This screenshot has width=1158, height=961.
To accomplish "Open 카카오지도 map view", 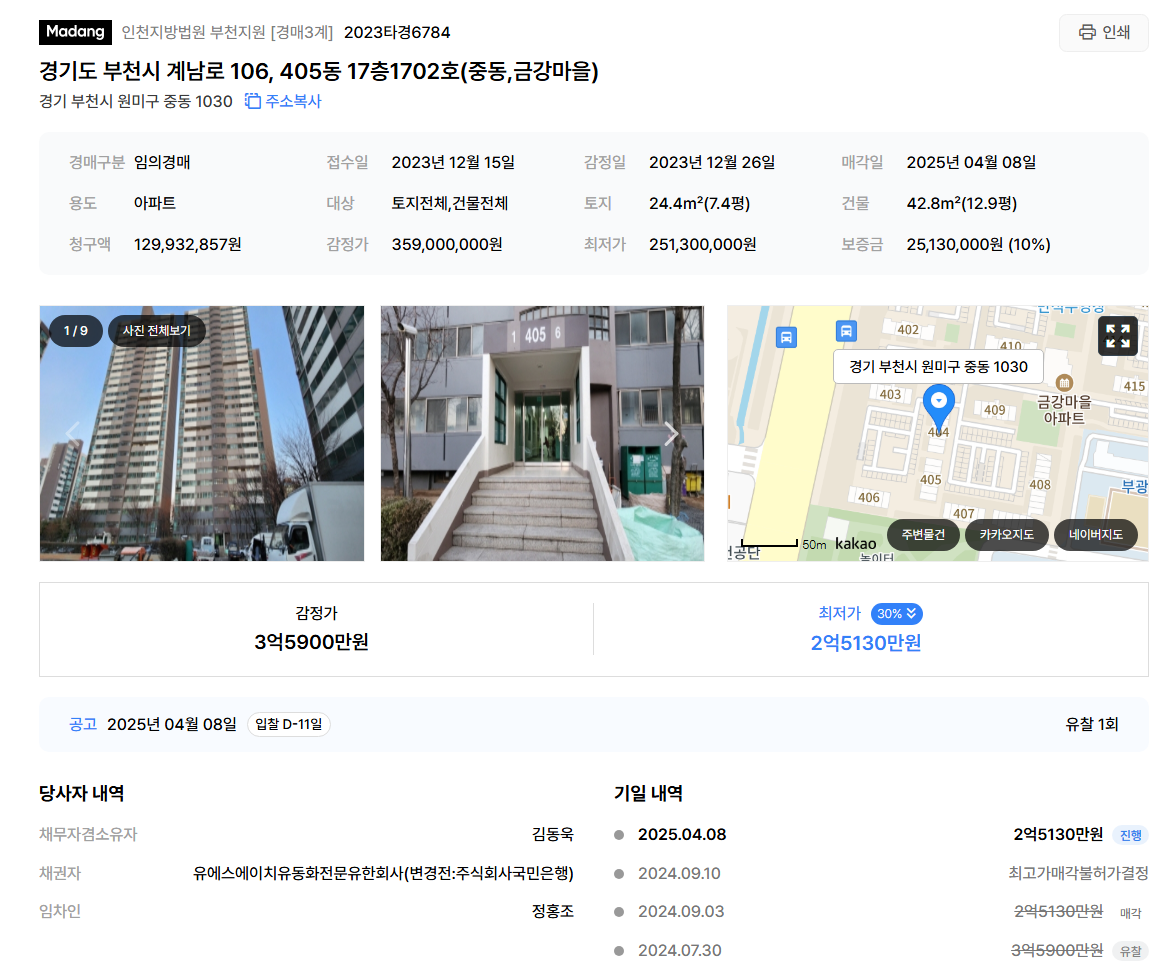I will (1007, 534).
